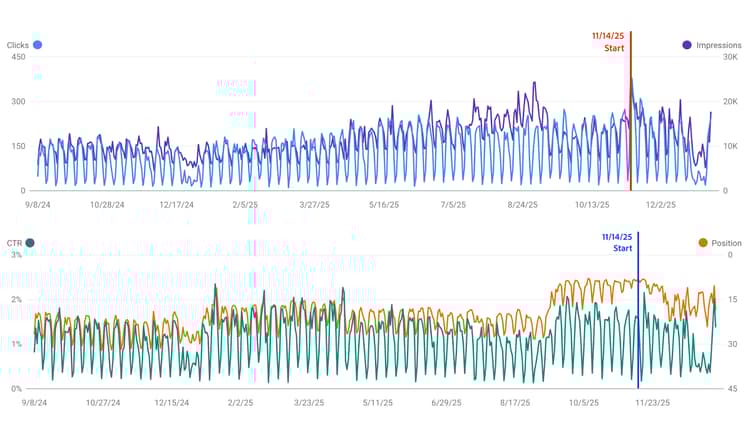This screenshot has width=750, height=446.
Task: Click the brown 11/14/25 Start annotation label
Action: (x=608, y=41)
